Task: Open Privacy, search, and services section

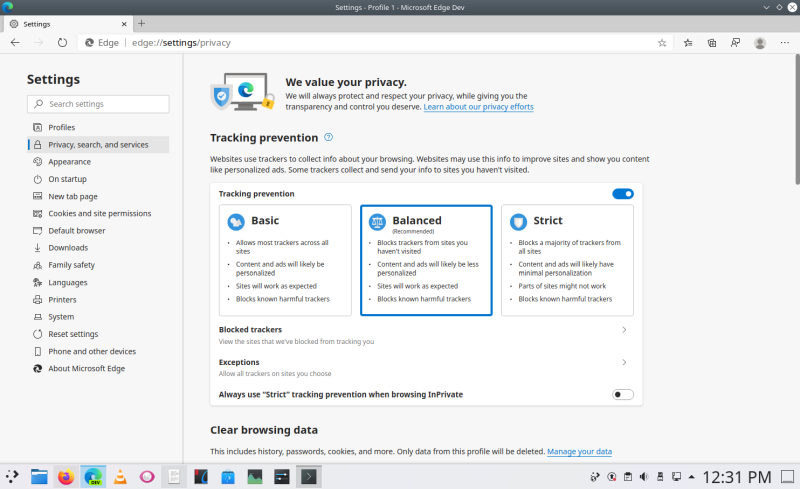Action: [x=98, y=144]
